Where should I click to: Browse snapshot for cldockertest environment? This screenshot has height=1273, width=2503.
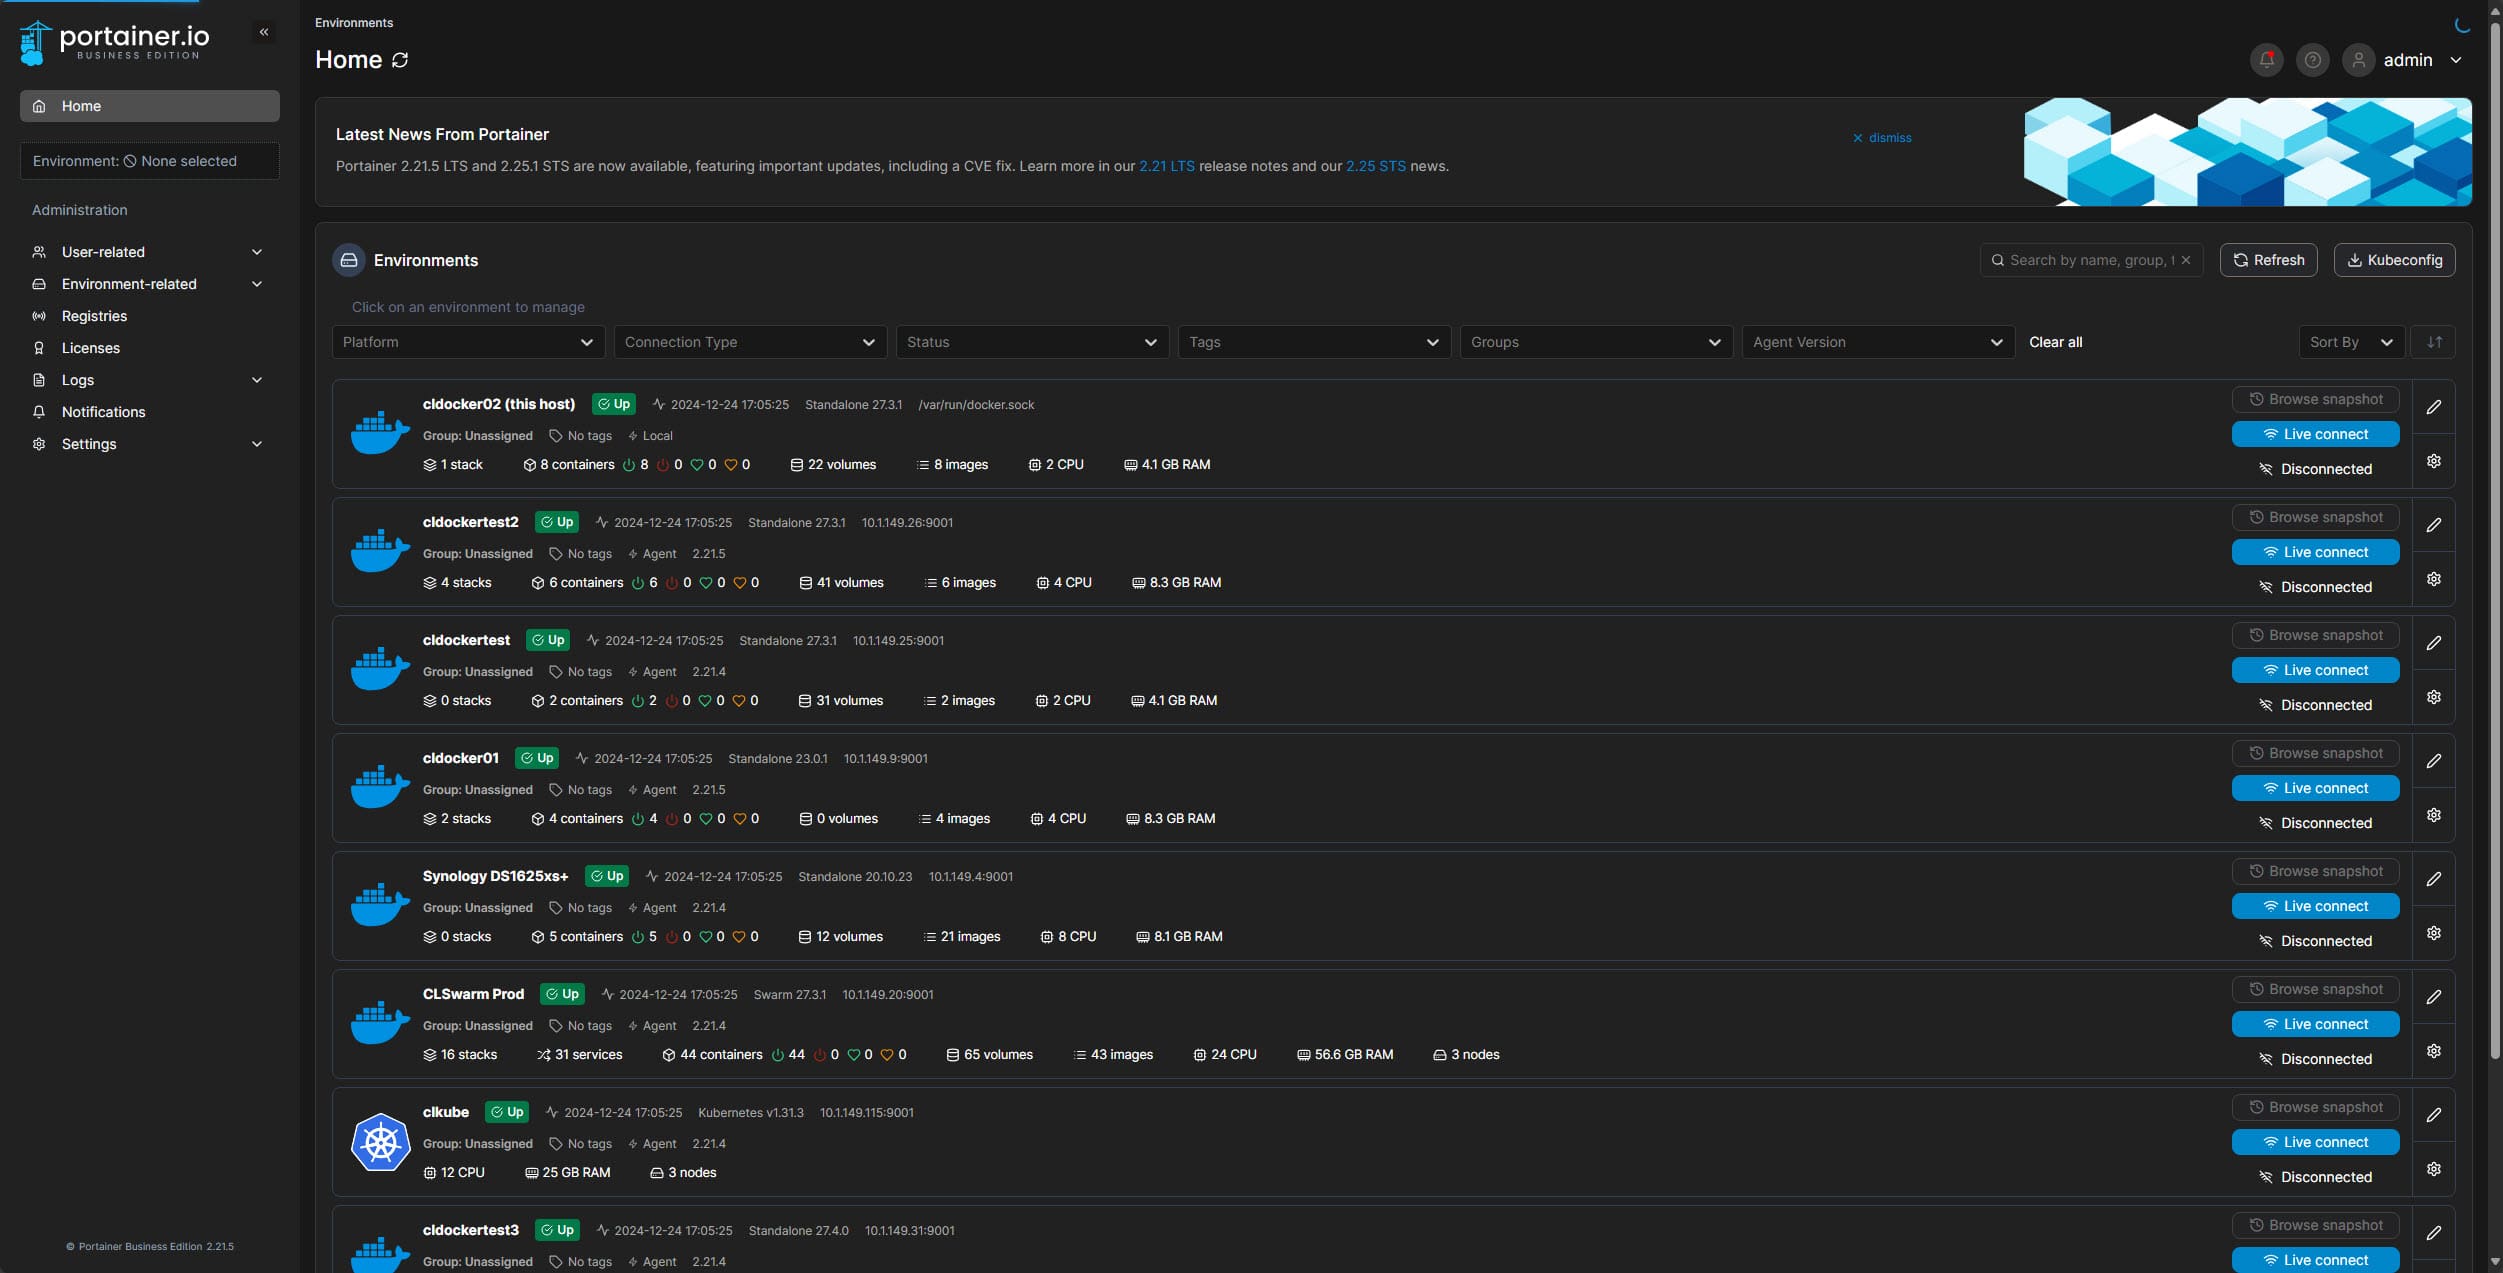tap(2315, 635)
